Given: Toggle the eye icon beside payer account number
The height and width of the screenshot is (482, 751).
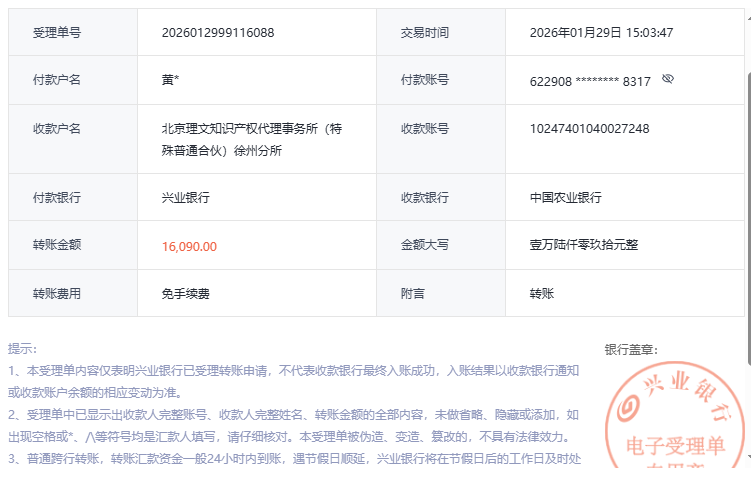Looking at the screenshot, I should 668,78.
